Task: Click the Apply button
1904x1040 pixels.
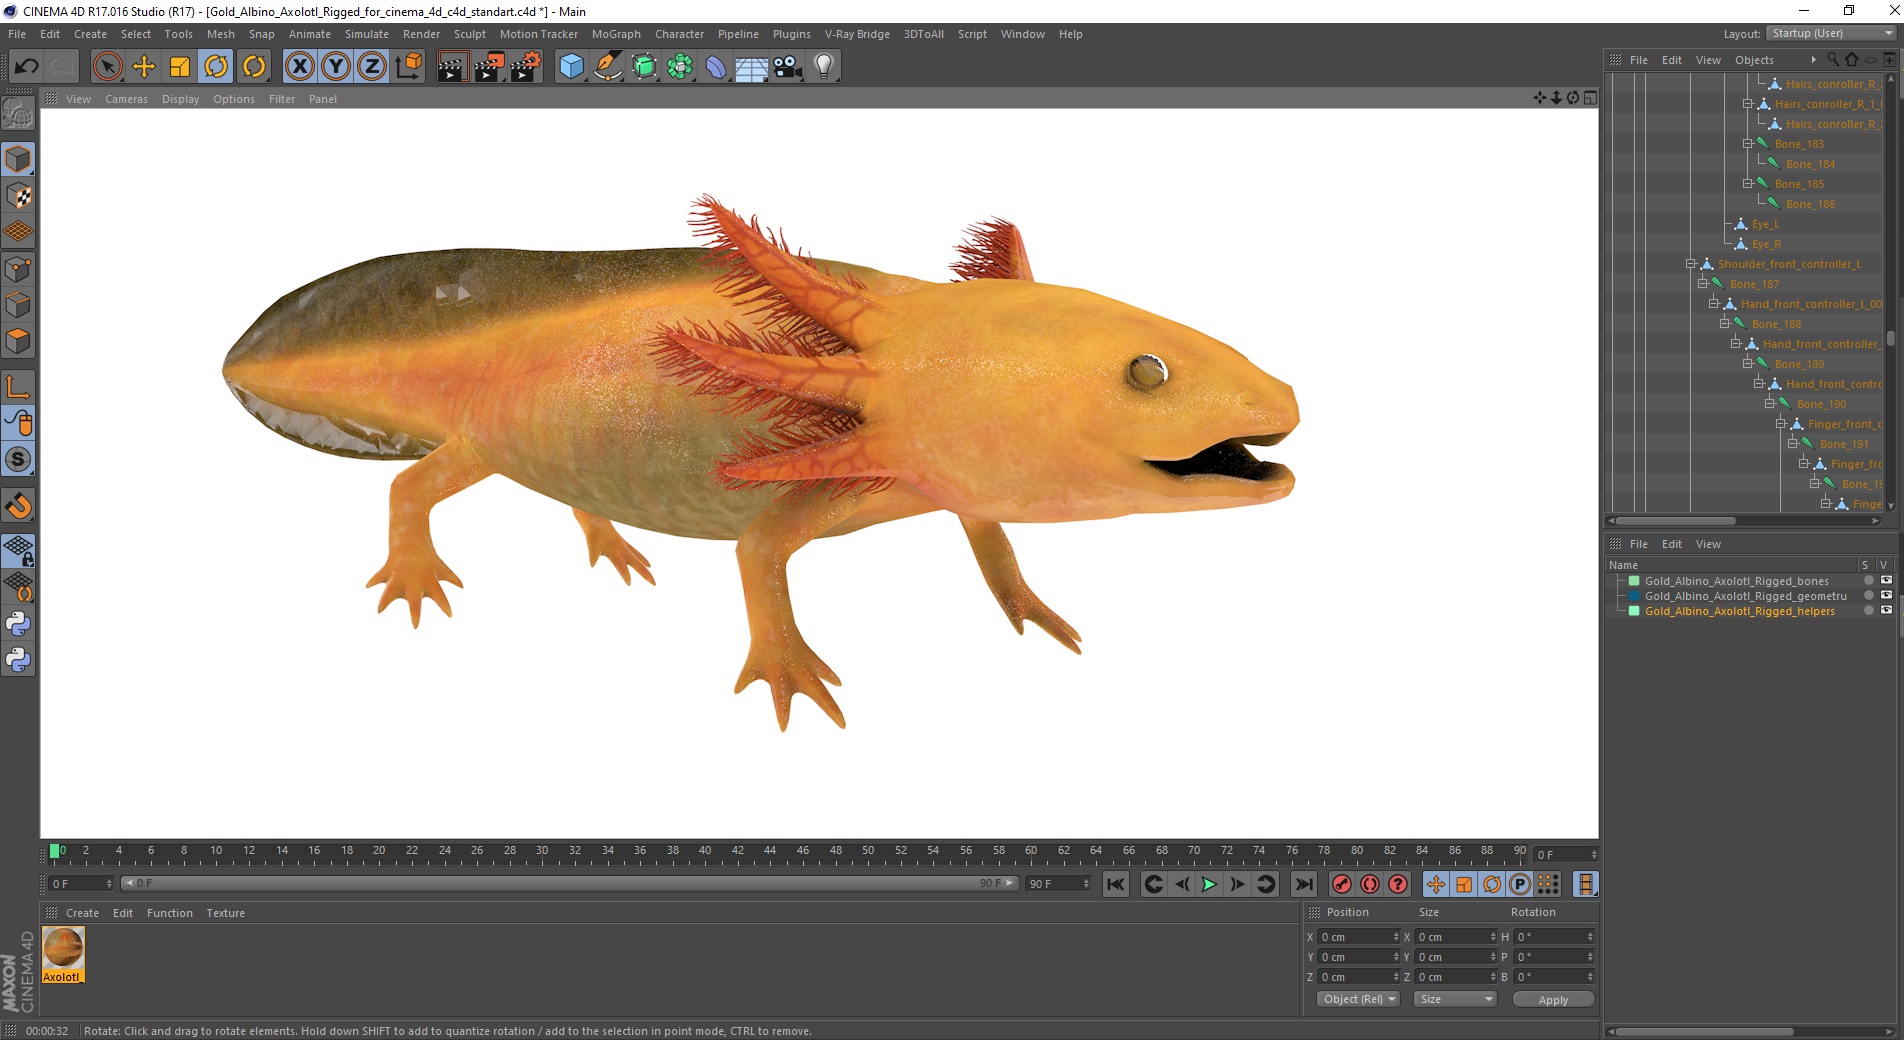Action: point(1553,999)
